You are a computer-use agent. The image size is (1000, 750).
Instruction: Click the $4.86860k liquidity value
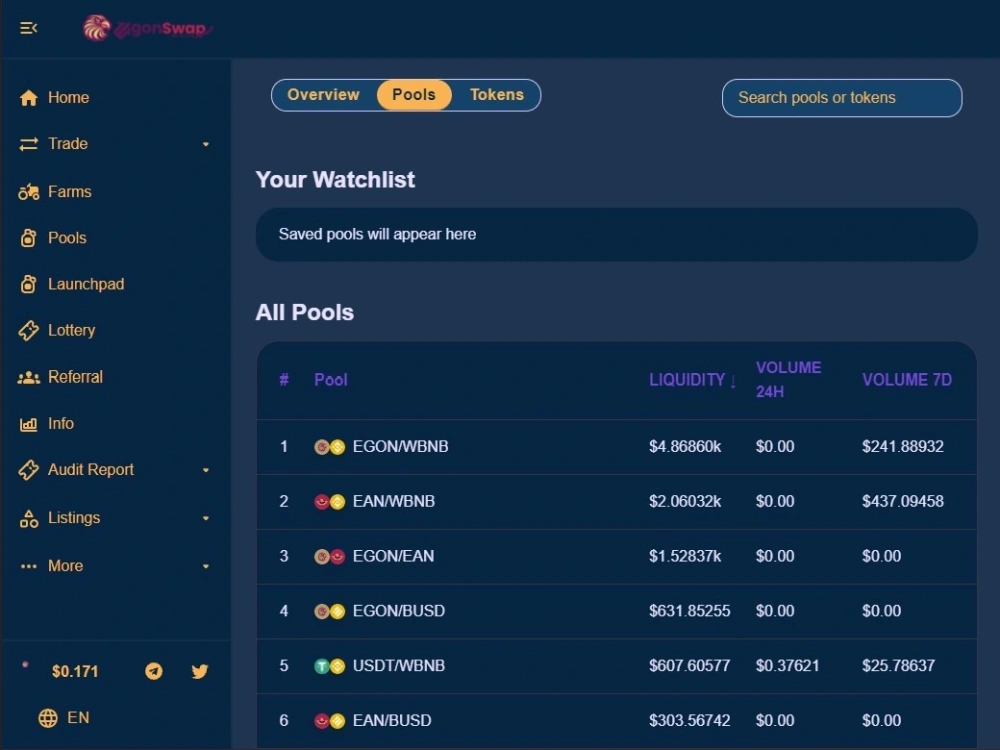pyautogui.click(x=685, y=446)
